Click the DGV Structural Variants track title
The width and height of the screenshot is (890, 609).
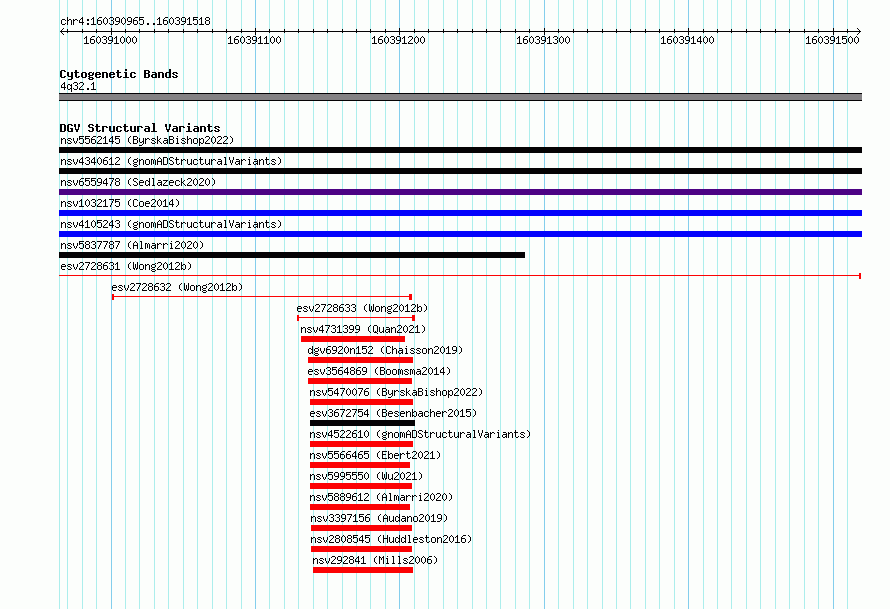pyautogui.click(x=140, y=128)
